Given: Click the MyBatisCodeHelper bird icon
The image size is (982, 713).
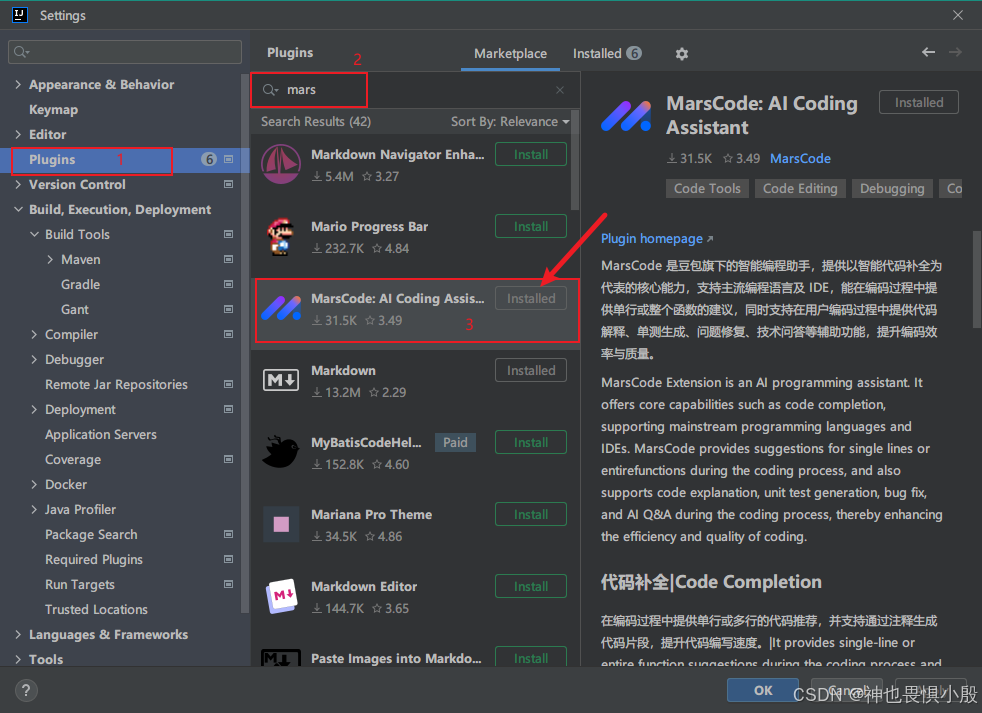Looking at the screenshot, I should tap(281, 452).
